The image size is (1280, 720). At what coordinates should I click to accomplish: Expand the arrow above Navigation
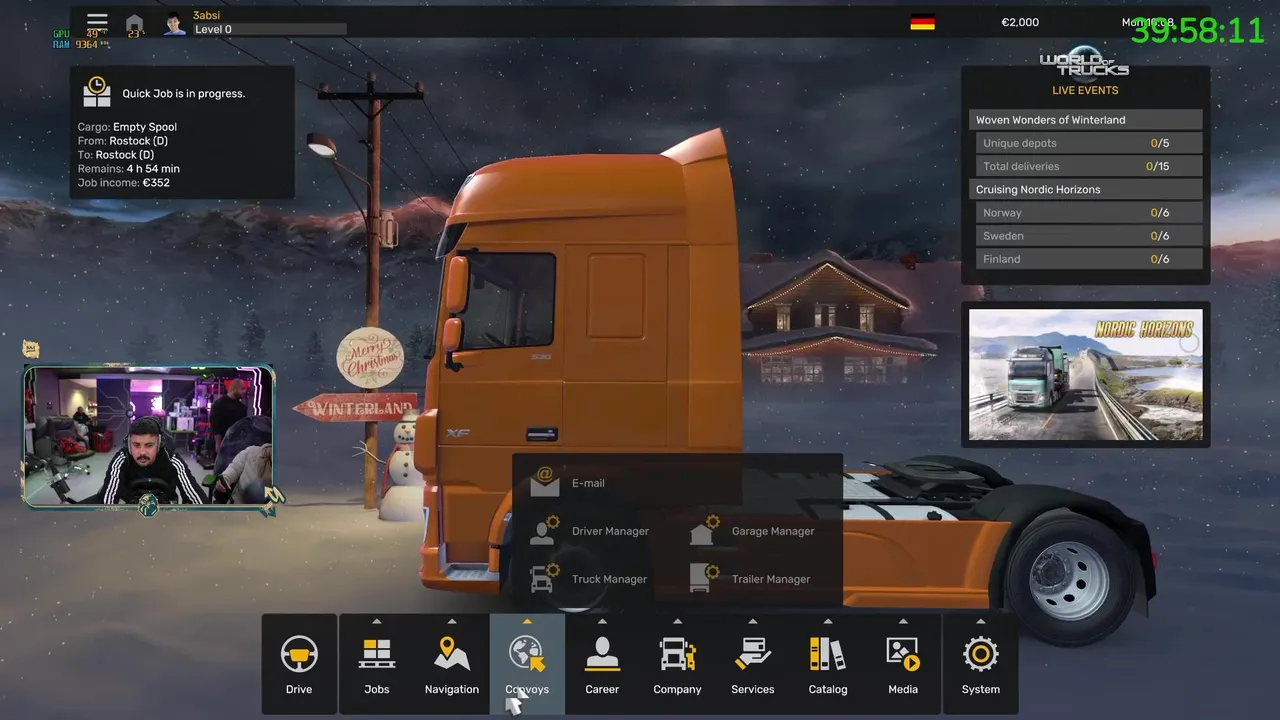[x=452, y=621]
